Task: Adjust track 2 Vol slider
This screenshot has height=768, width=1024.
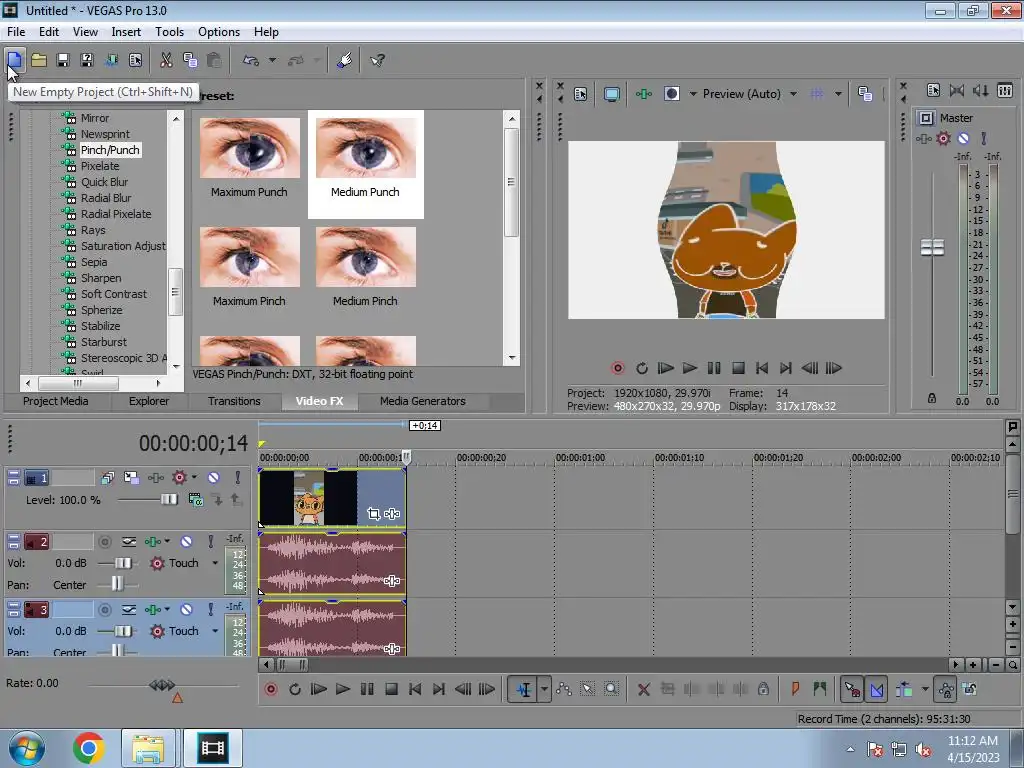Action: coord(122,563)
